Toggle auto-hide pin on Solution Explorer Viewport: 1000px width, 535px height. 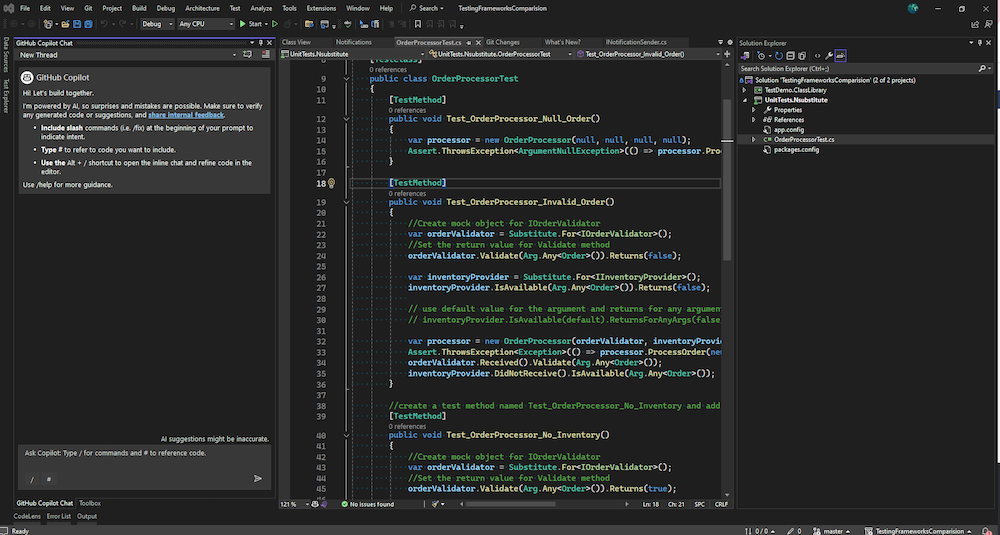980,43
